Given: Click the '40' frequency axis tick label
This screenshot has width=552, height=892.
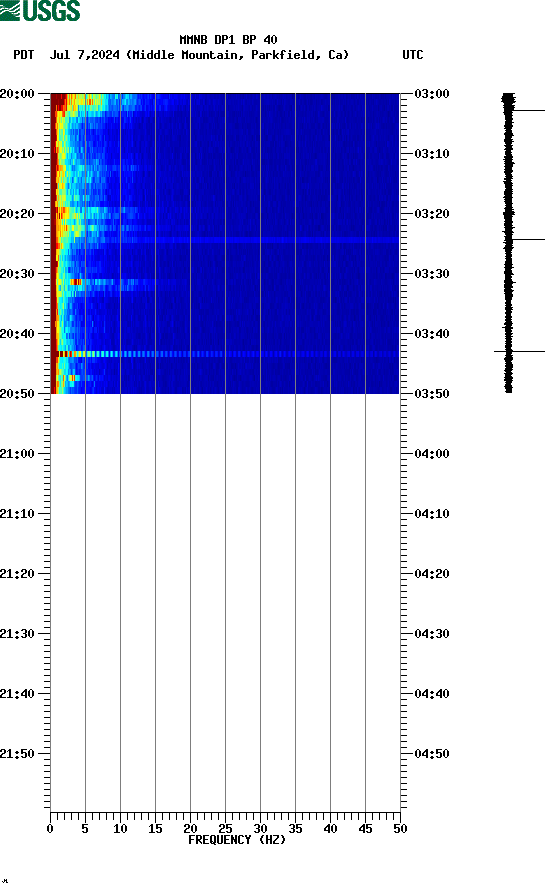Looking at the screenshot, I should [x=330, y=829].
